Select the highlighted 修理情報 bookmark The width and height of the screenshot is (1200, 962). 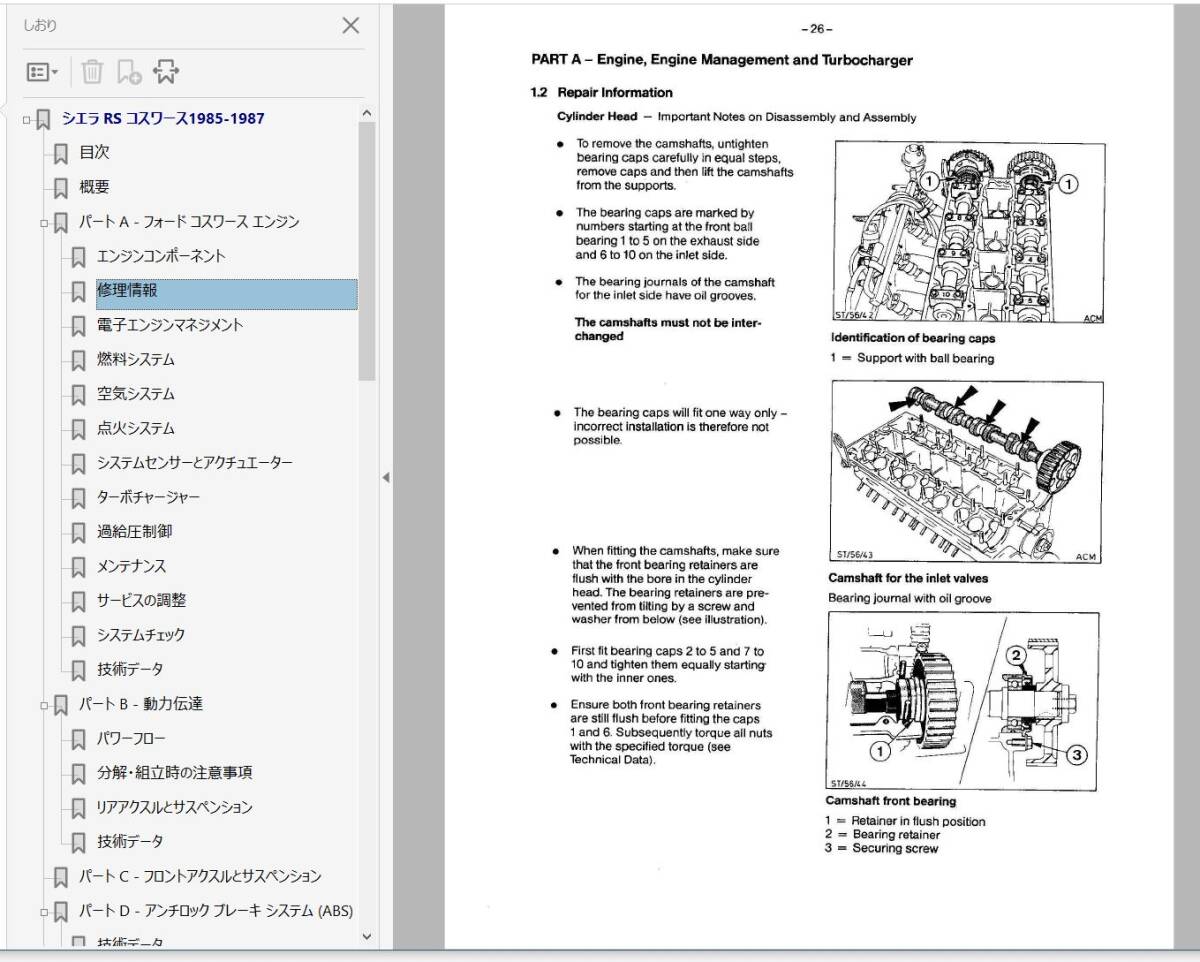pyautogui.click(x=226, y=294)
